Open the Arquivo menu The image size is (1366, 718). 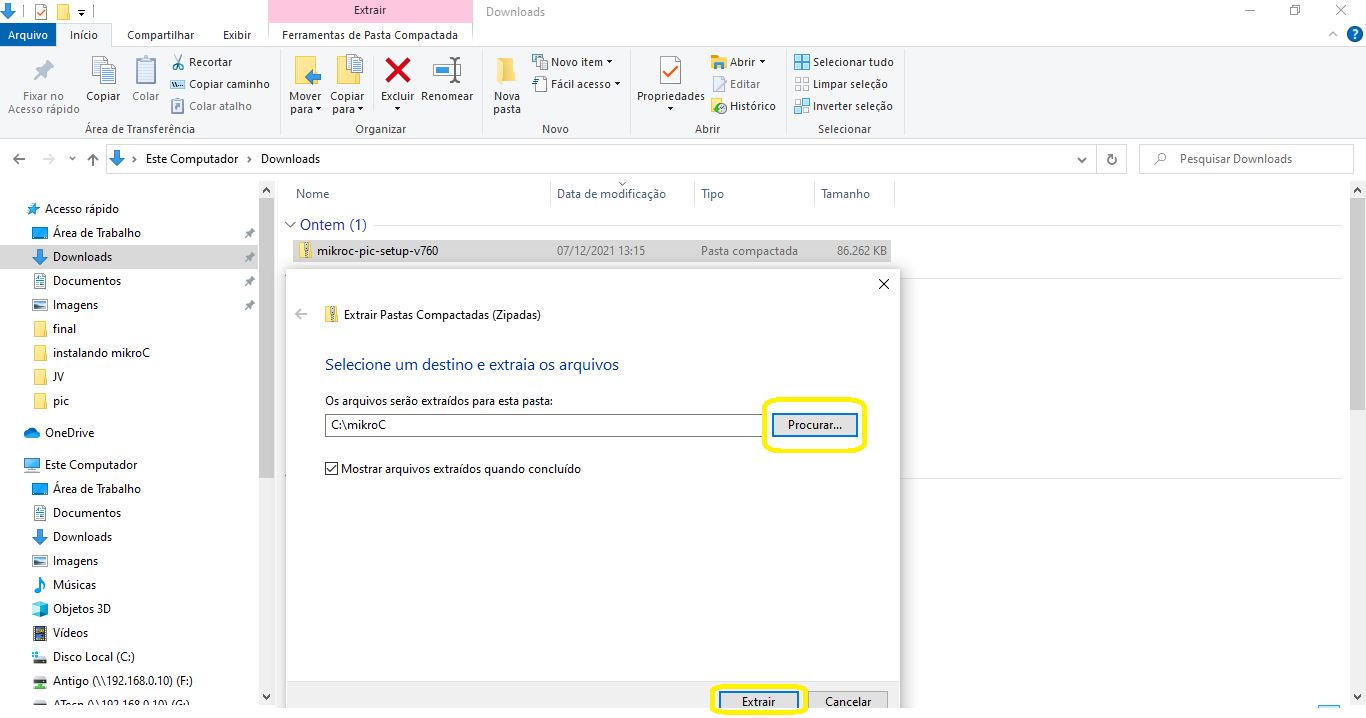pos(28,35)
